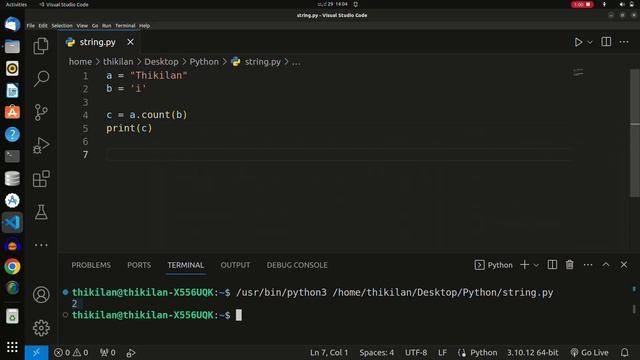Start Go Live server
The image size is (640, 360).
tap(589, 352)
